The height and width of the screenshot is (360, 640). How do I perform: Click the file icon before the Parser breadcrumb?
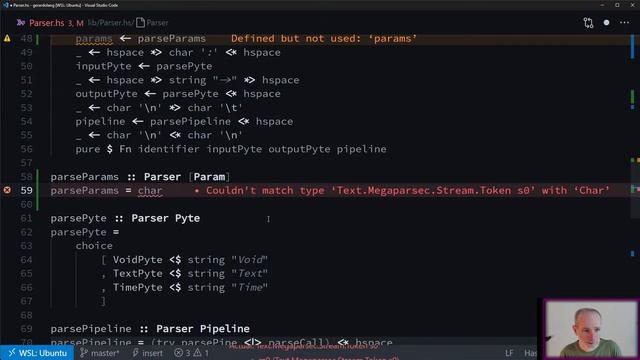(140, 23)
